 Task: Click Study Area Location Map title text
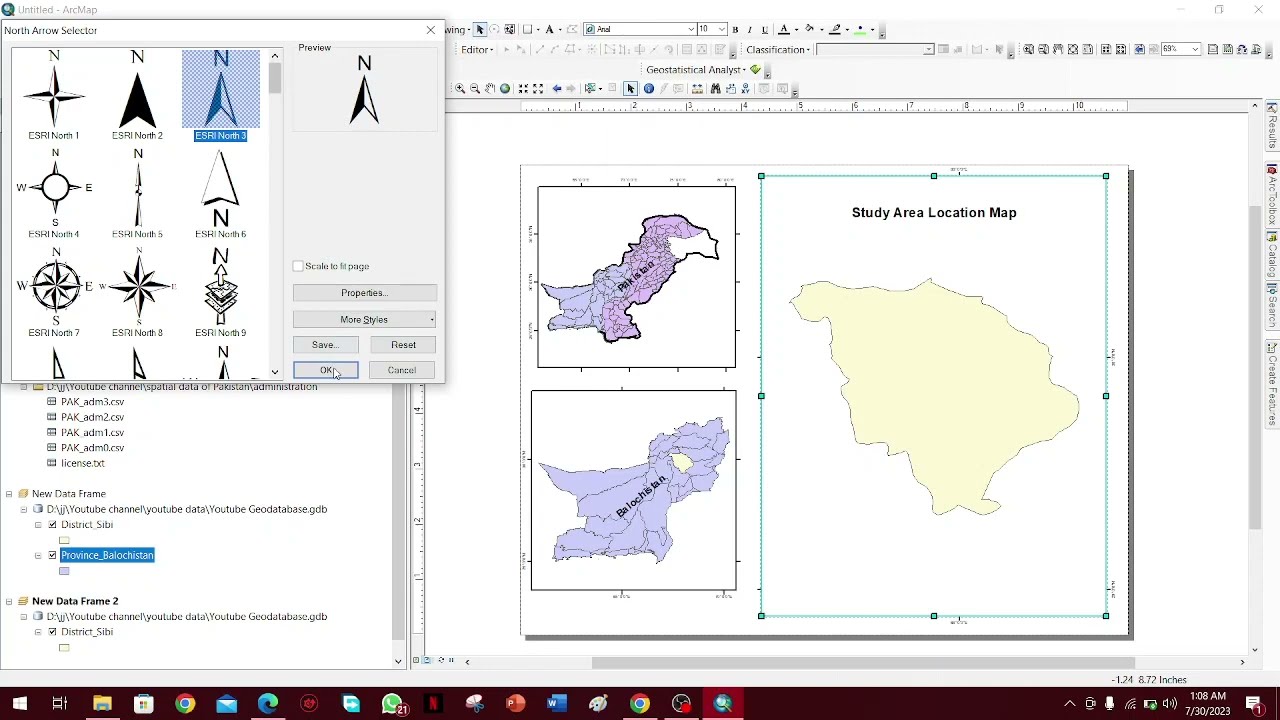pos(934,213)
